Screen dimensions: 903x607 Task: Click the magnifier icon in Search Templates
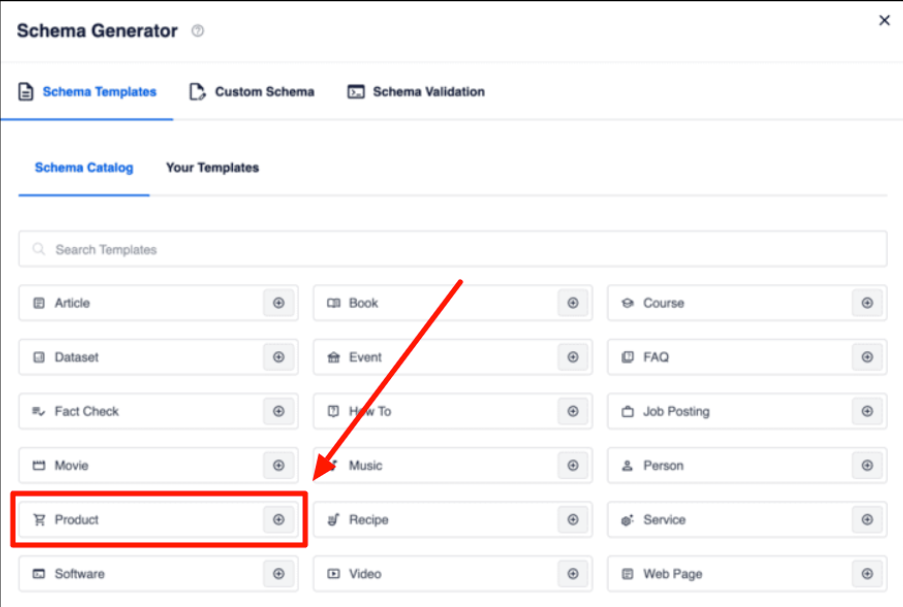[39, 249]
